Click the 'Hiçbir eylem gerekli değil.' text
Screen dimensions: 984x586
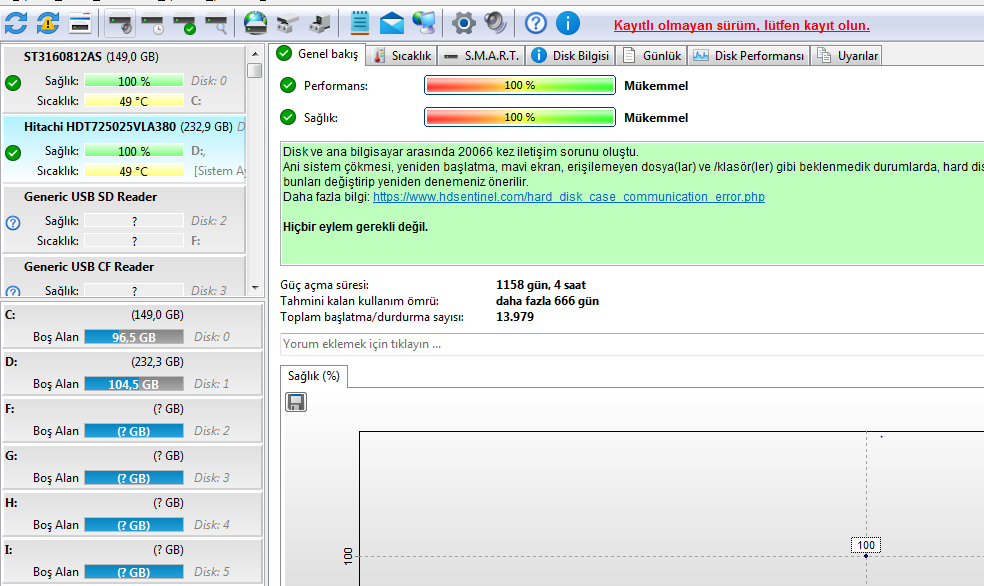355,227
